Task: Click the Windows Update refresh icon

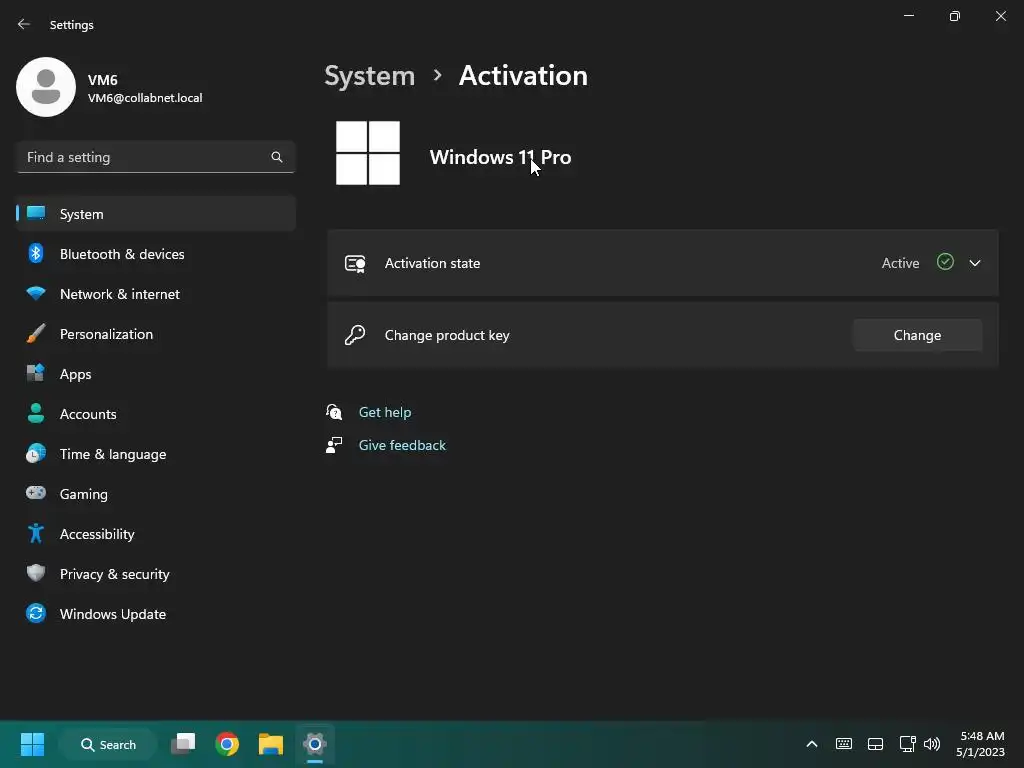Action: [x=36, y=614]
